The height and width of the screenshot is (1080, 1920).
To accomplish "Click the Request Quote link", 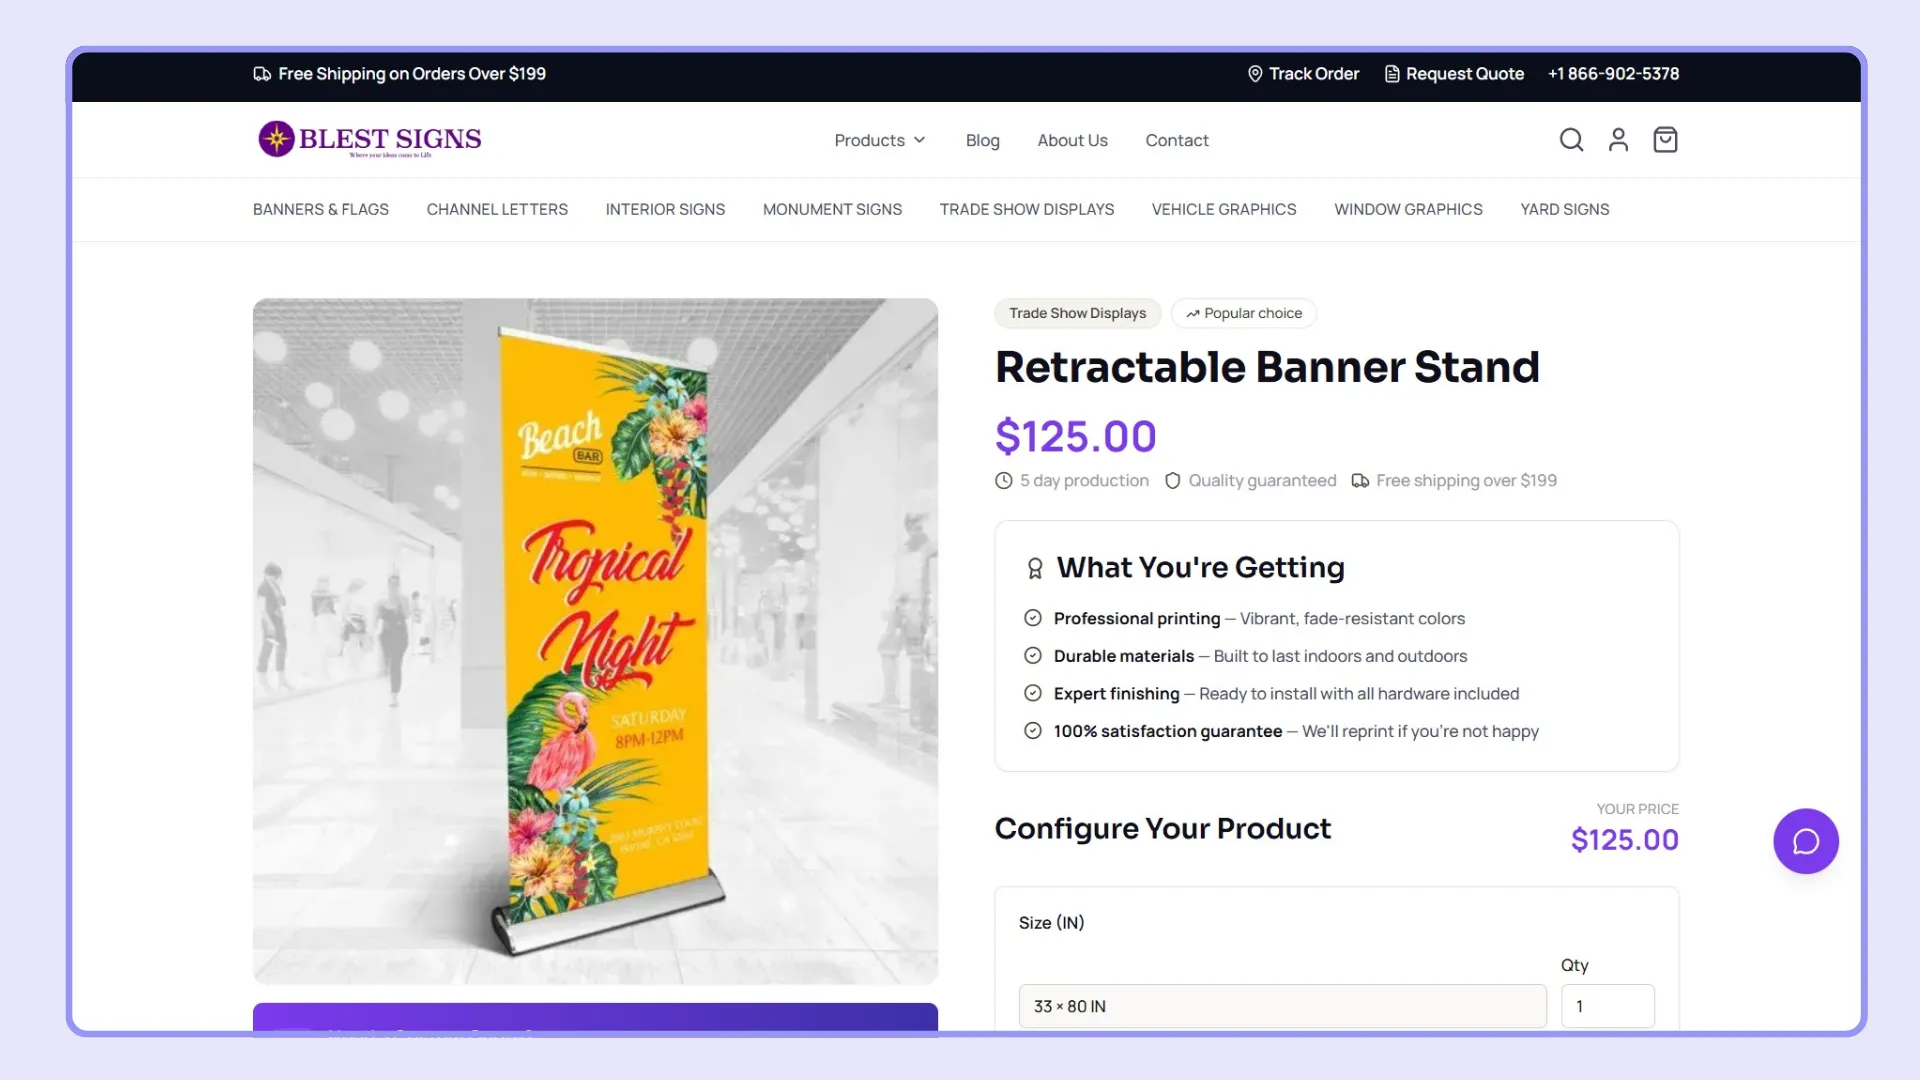I will click(x=1454, y=74).
